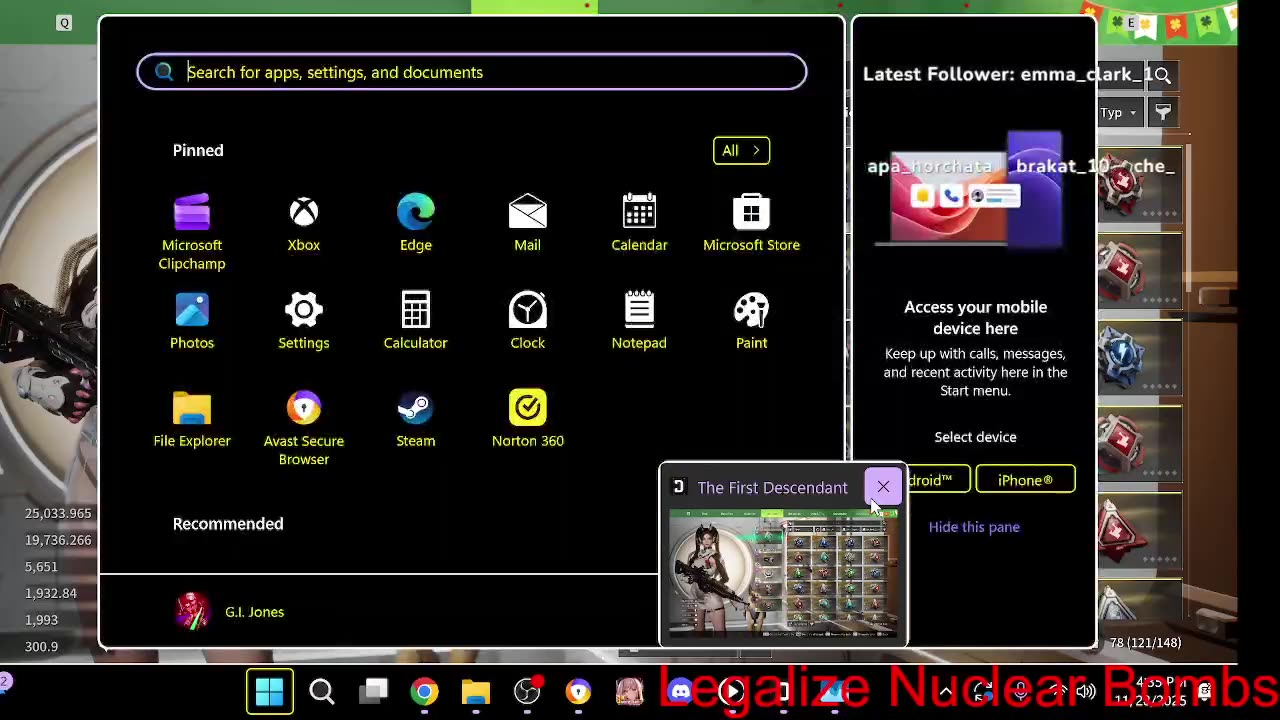
Task: Open File Explorer from pinned apps
Action: (192, 420)
